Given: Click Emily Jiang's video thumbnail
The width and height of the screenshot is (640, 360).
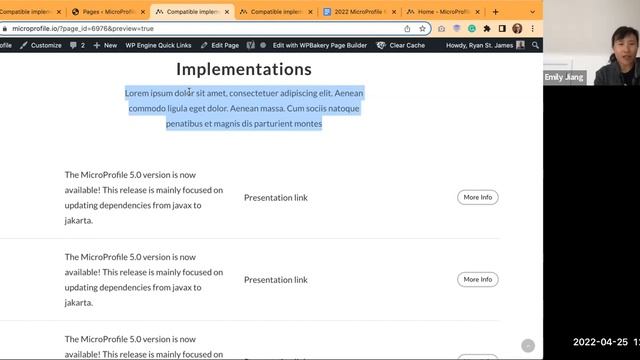Looking at the screenshot, I should click(591, 43).
